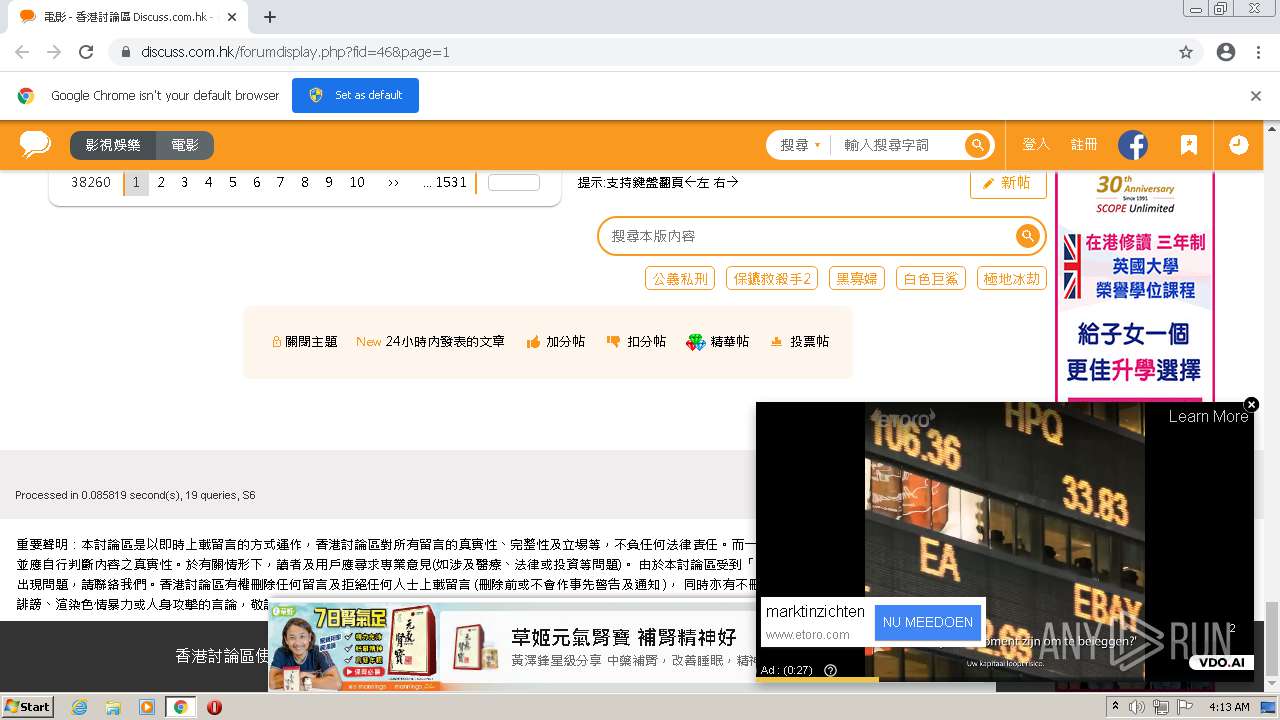
Task: Click the magnifier in forum search box
Action: click(x=1027, y=236)
